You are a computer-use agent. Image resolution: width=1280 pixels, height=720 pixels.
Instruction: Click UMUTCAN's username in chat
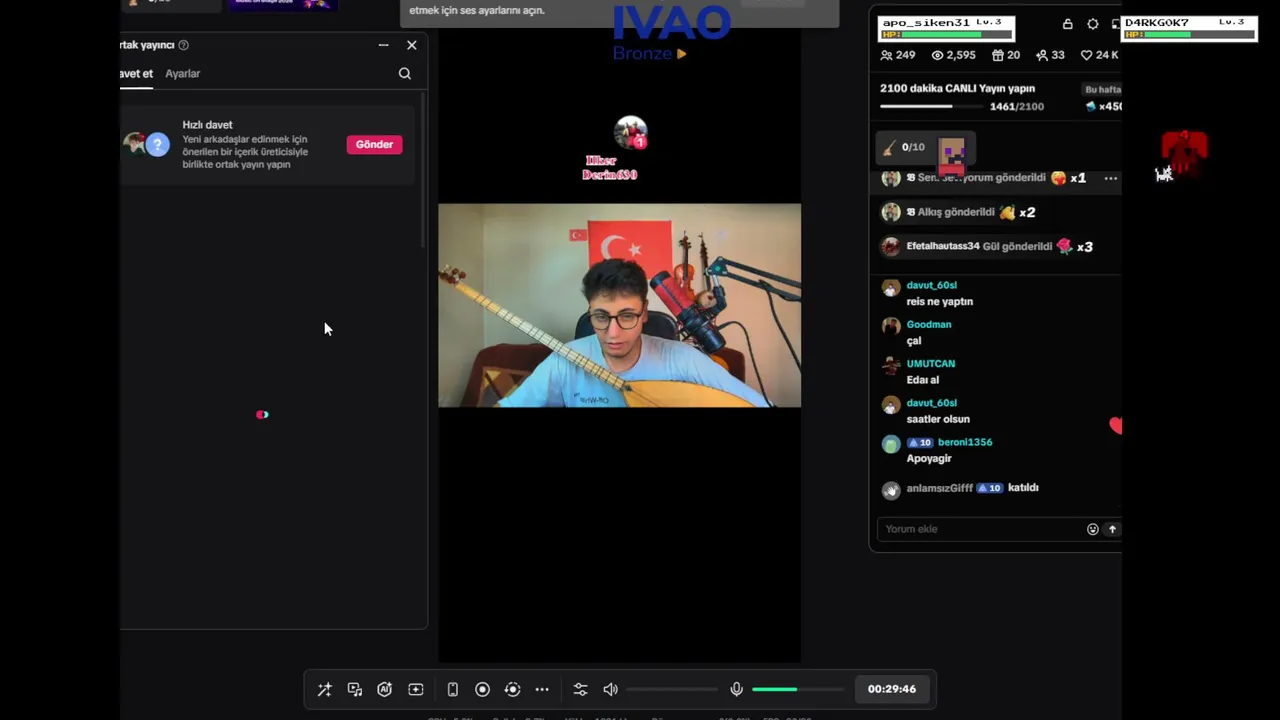point(931,364)
